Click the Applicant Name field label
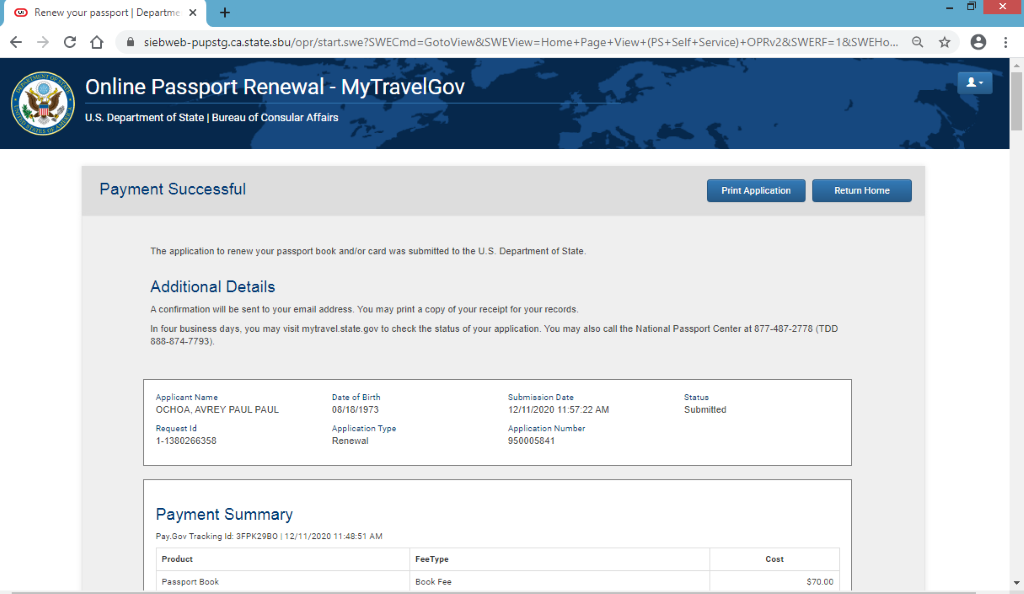 (187, 397)
